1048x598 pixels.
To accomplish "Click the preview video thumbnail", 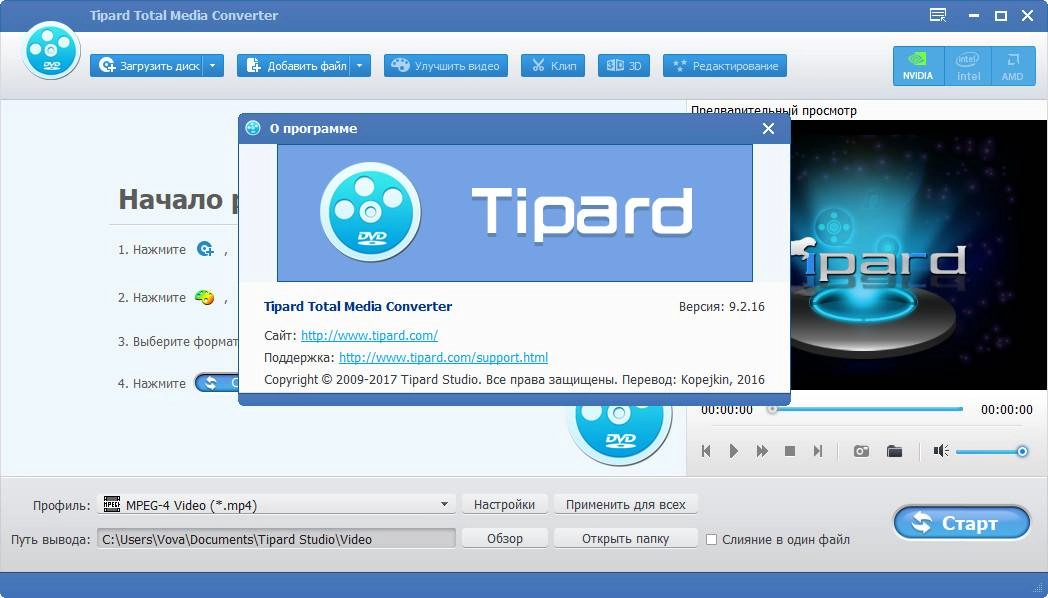I will tap(918, 255).
